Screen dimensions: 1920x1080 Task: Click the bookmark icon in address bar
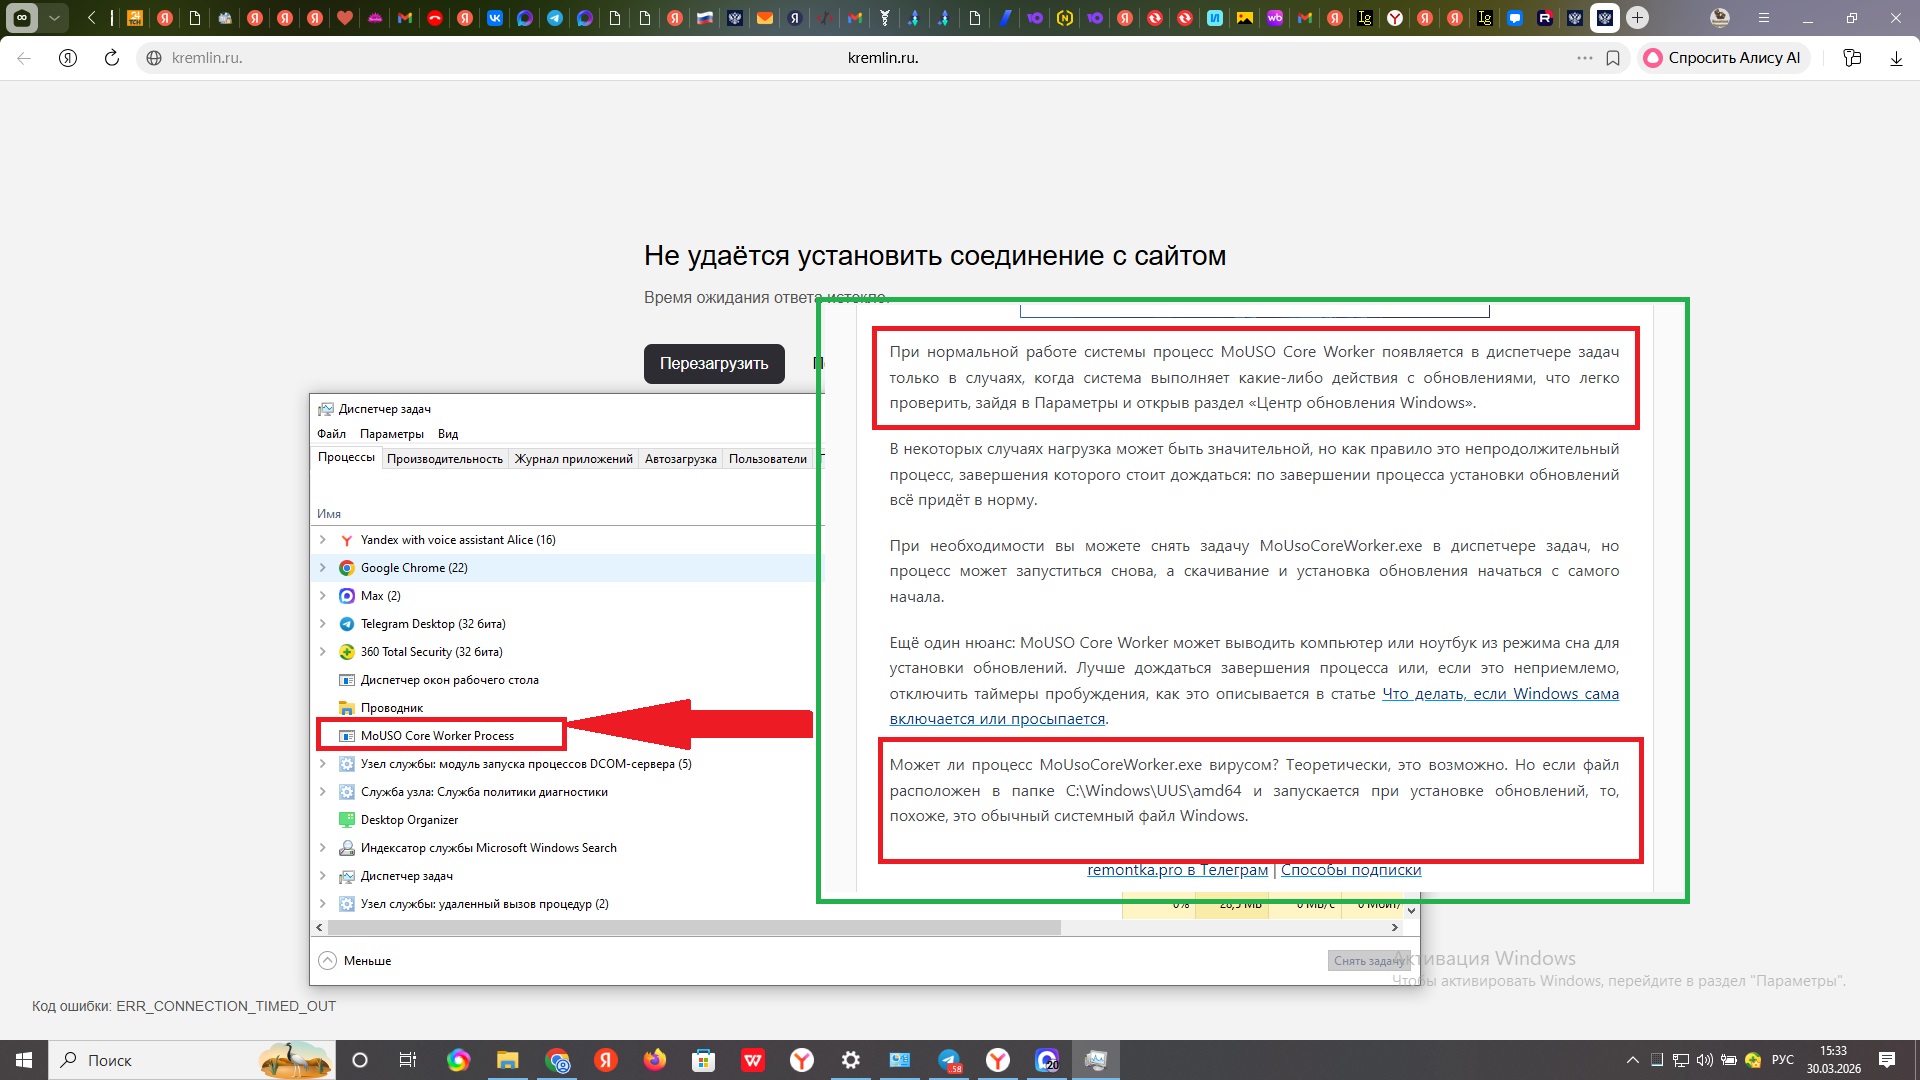tap(1613, 58)
